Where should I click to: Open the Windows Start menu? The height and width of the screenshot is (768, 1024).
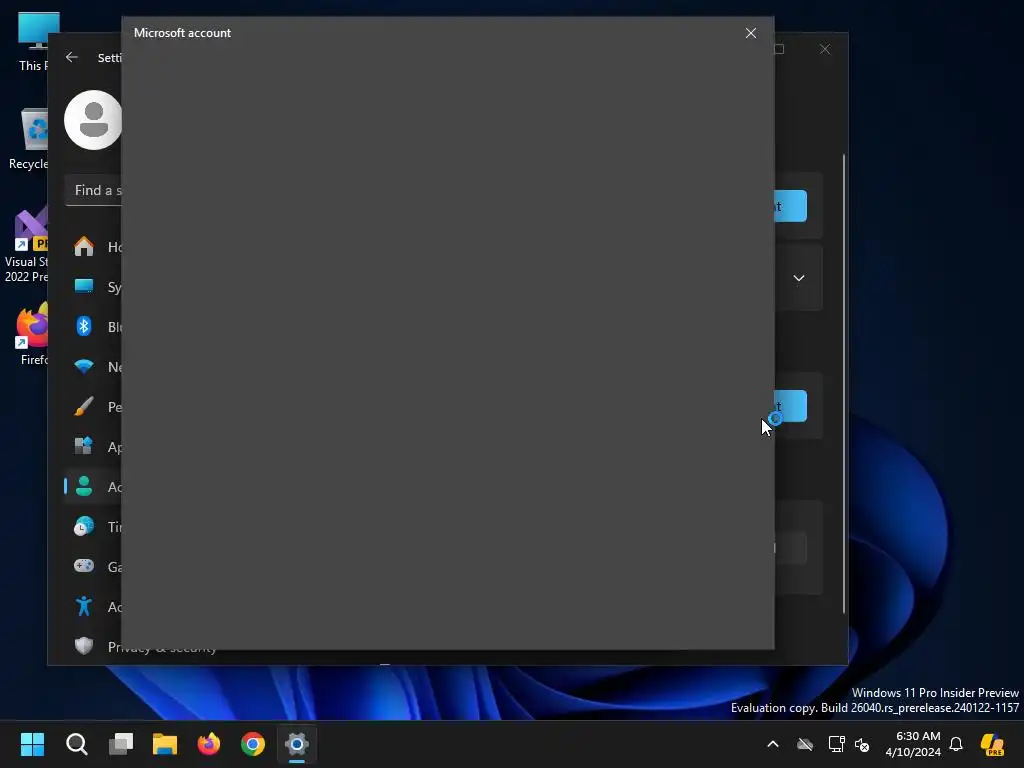[x=32, y=744]
